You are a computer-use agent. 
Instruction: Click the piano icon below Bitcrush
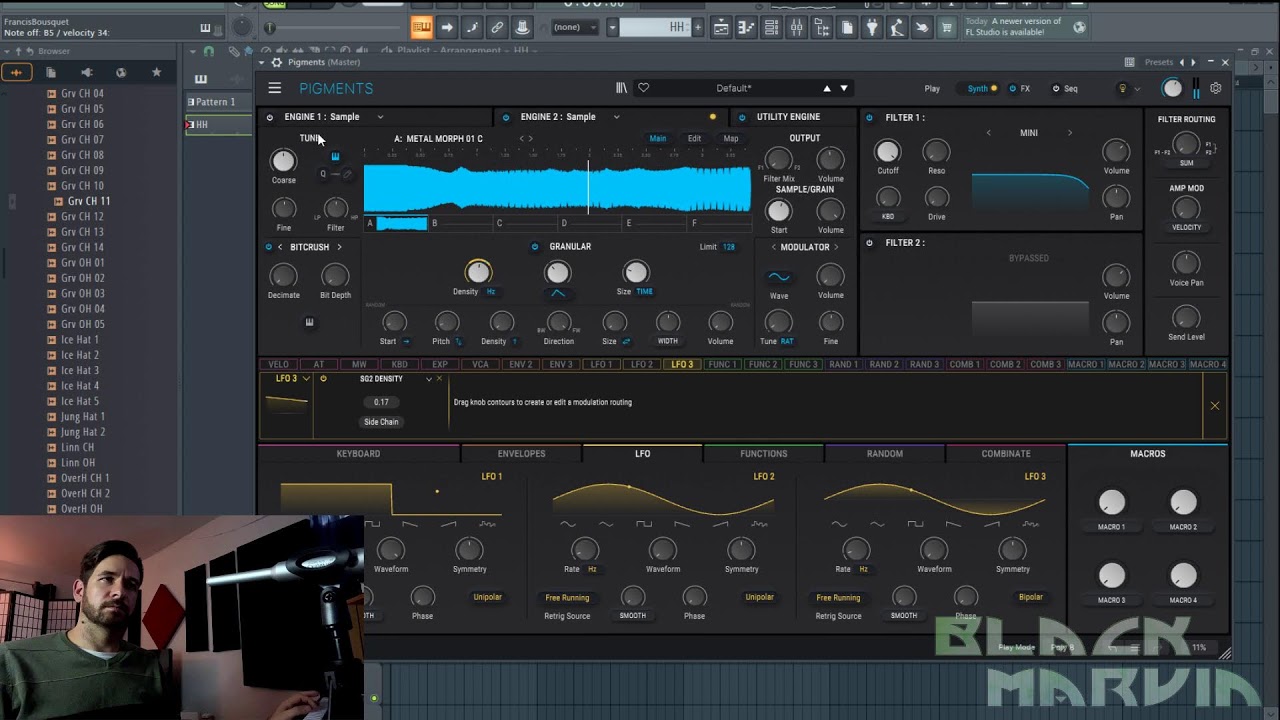click(x=309, y=322)
